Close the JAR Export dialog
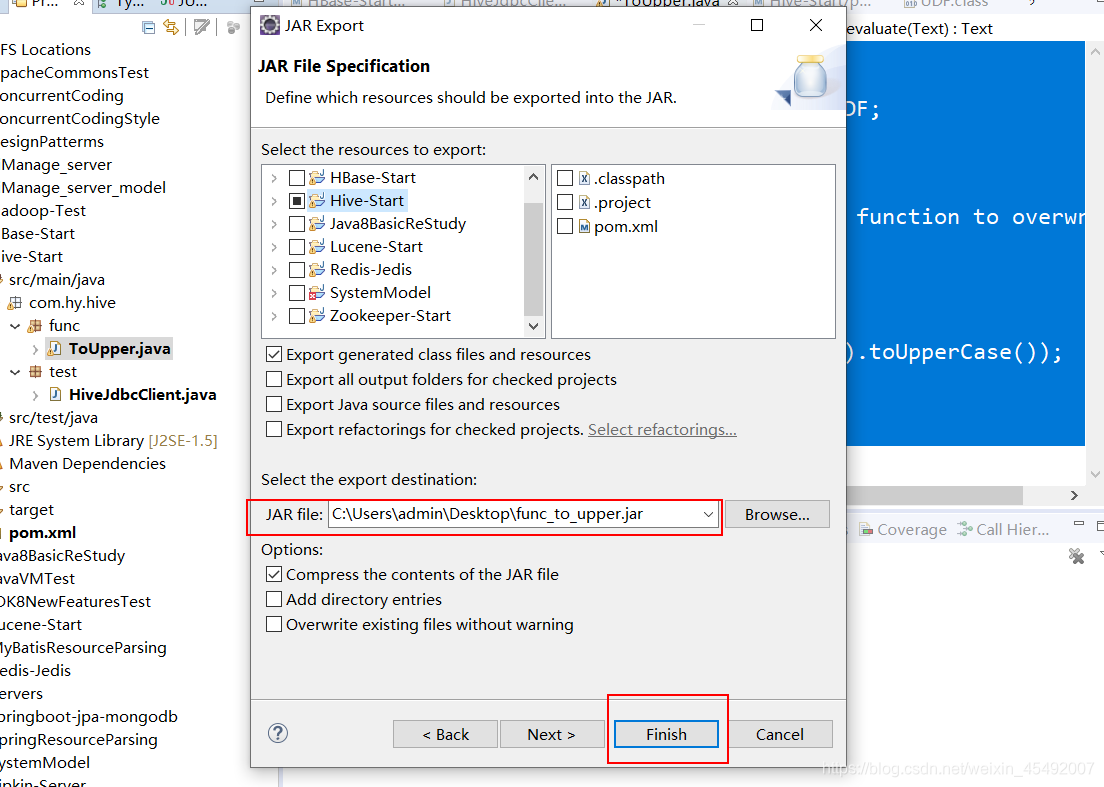Viewport: 1104px width, 787px height. coord(816,25)
